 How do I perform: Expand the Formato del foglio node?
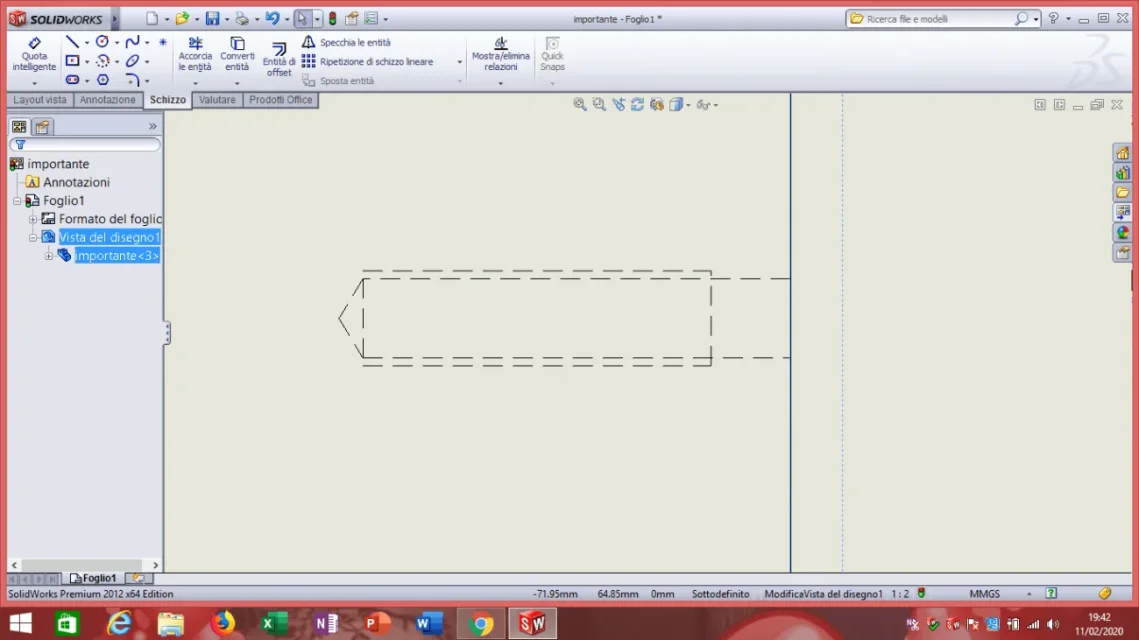[x=33, y=219]
